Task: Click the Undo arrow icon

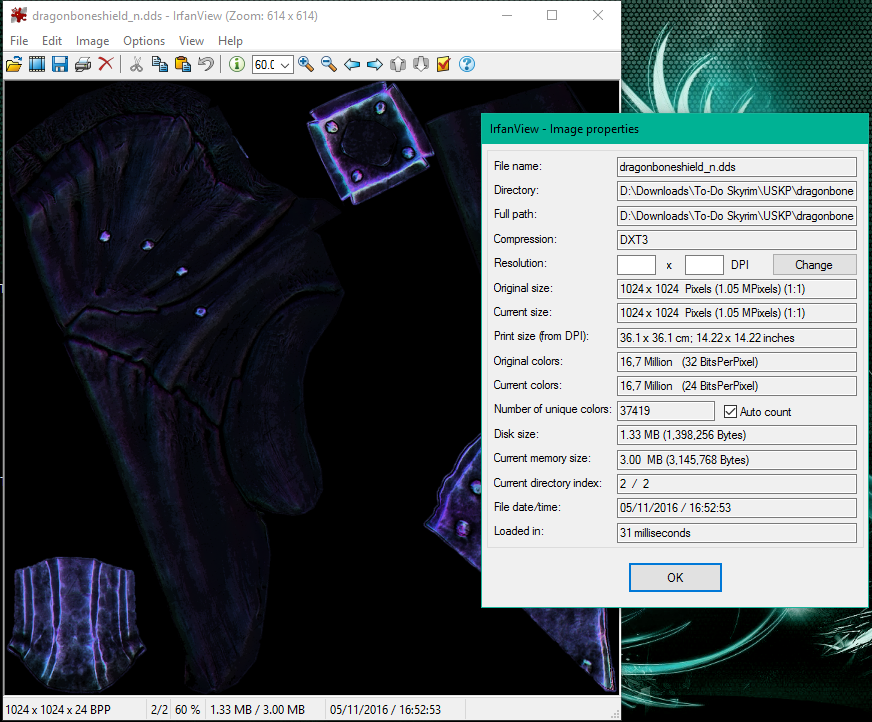Action: (x=206, y=65)
